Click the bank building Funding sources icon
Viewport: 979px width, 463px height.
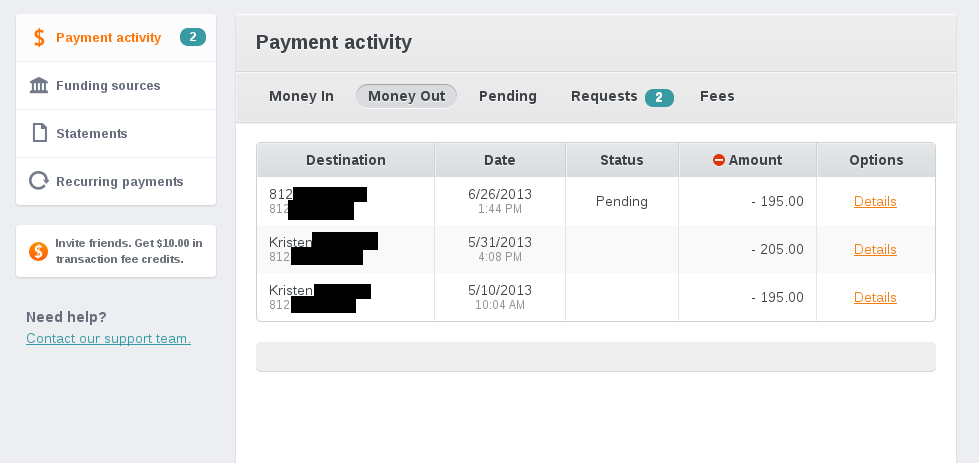(39, 85)
